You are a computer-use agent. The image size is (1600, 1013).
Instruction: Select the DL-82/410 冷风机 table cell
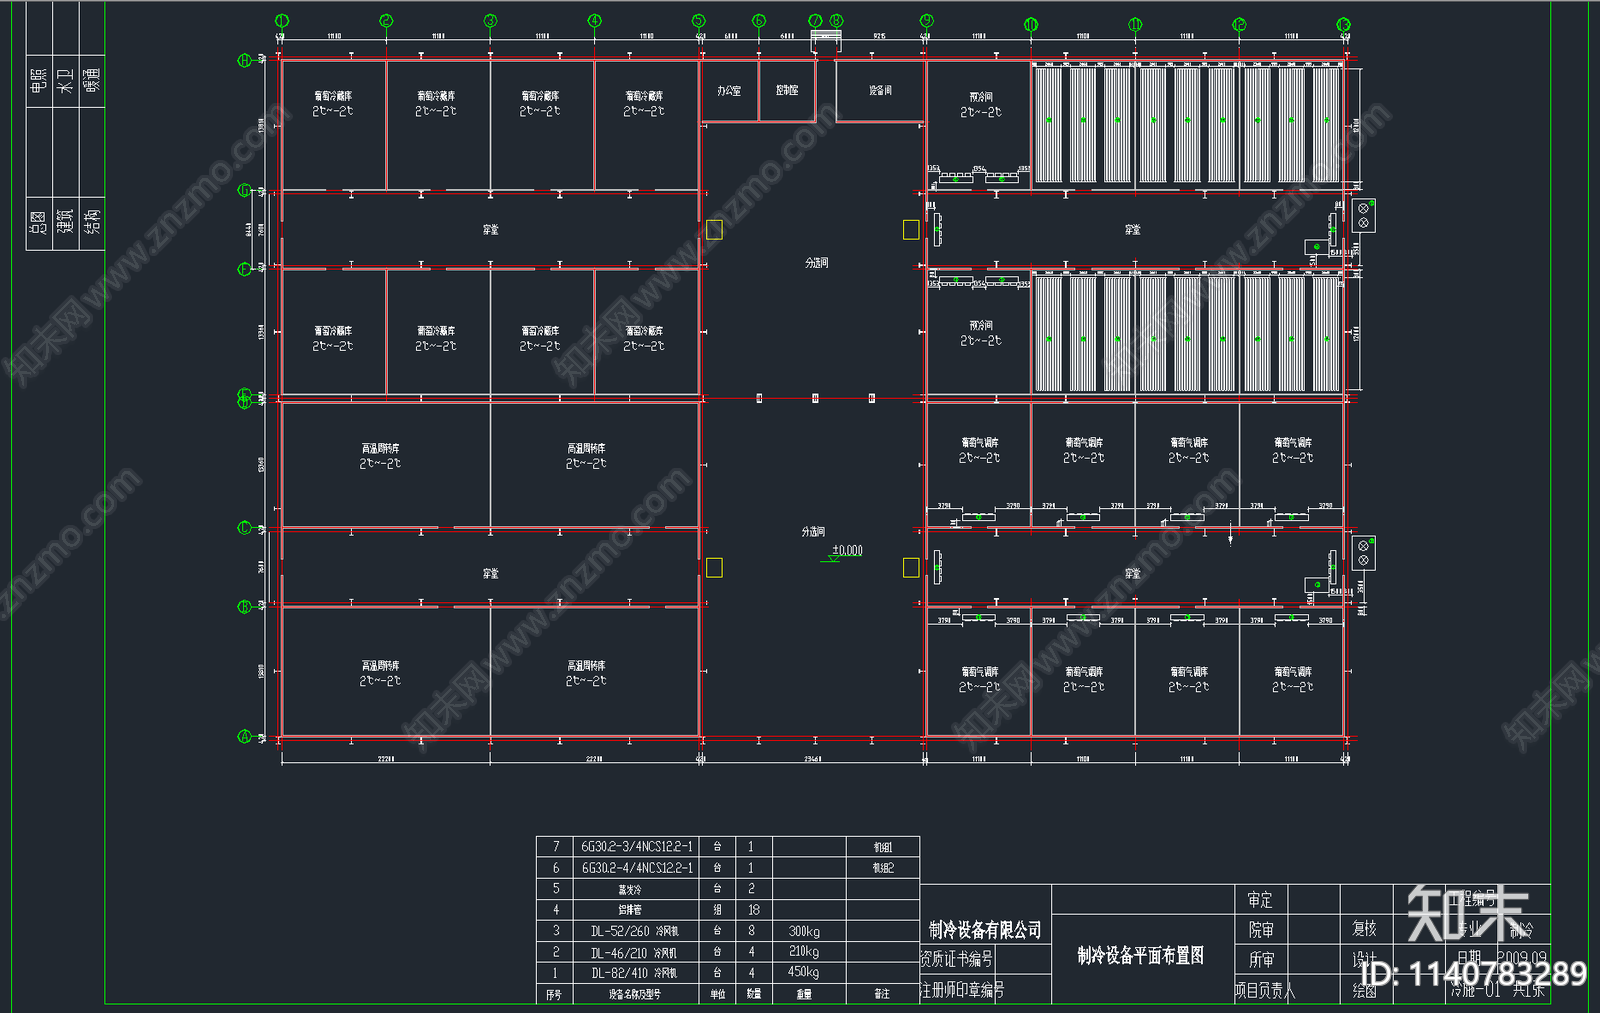coord(634,973)
